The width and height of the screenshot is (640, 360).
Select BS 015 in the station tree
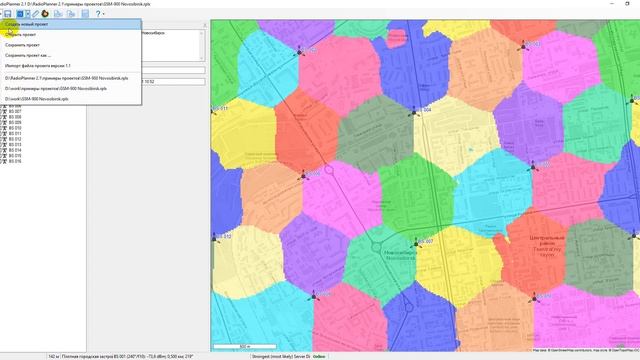(15, 156)
